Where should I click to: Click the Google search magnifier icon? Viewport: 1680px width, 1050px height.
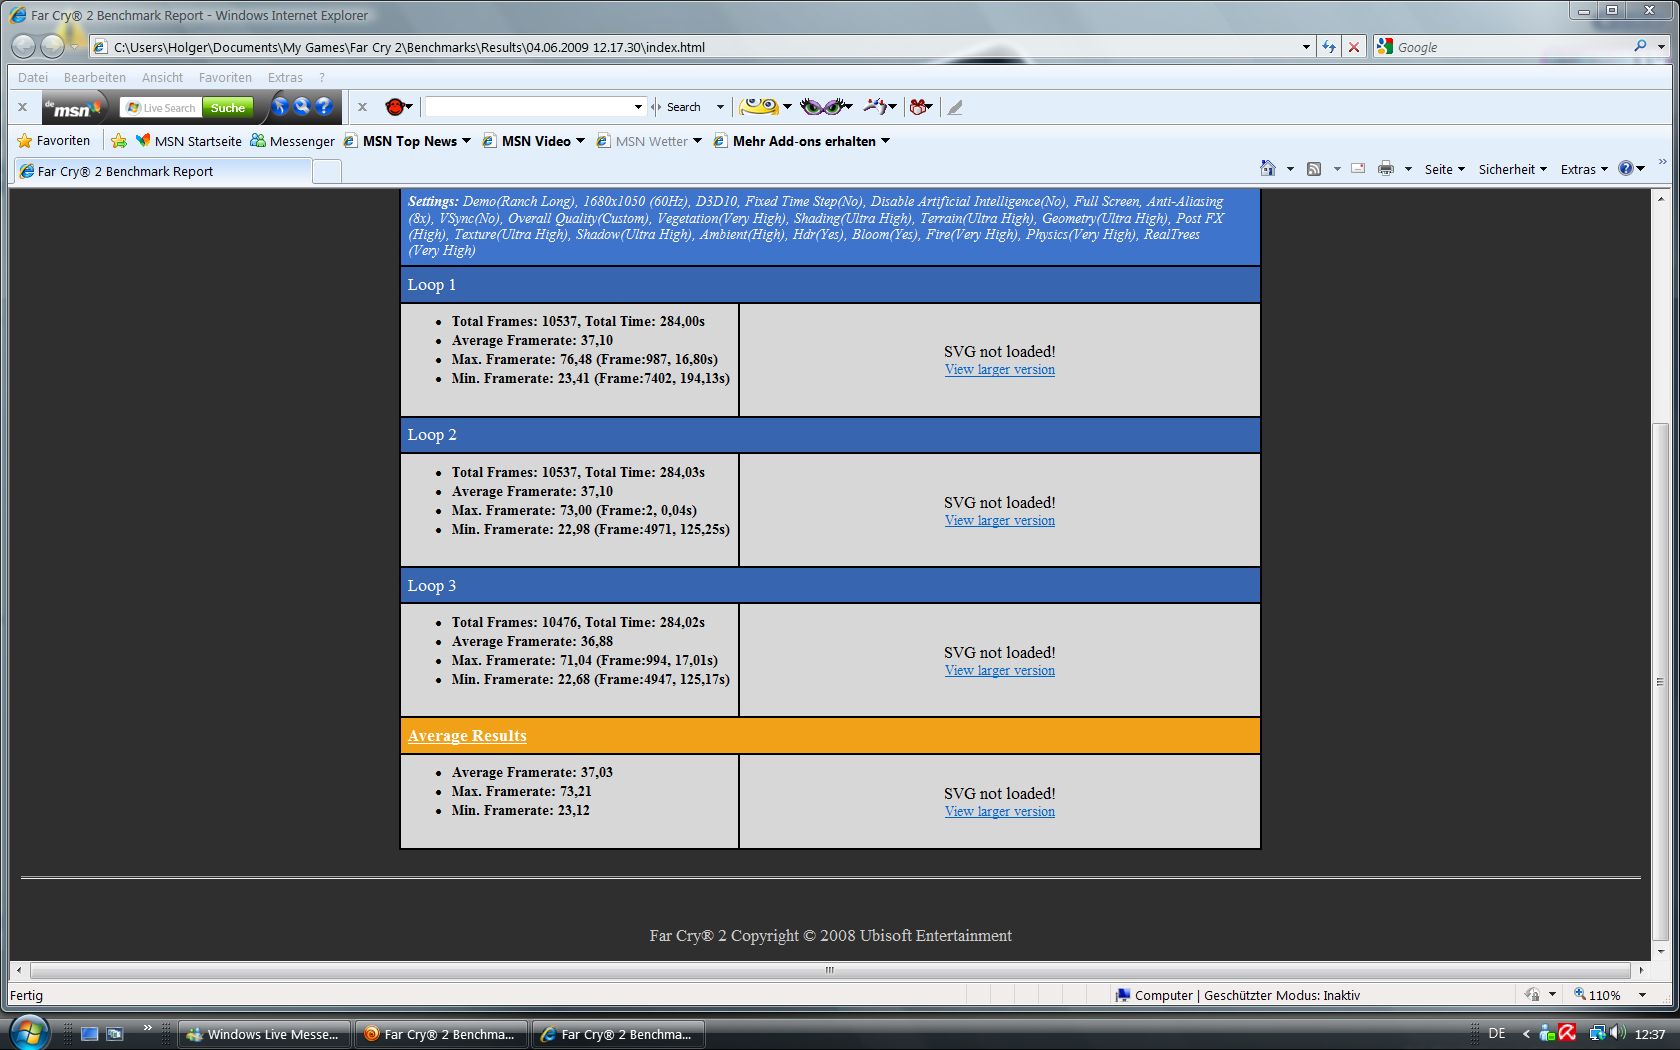1640,46
